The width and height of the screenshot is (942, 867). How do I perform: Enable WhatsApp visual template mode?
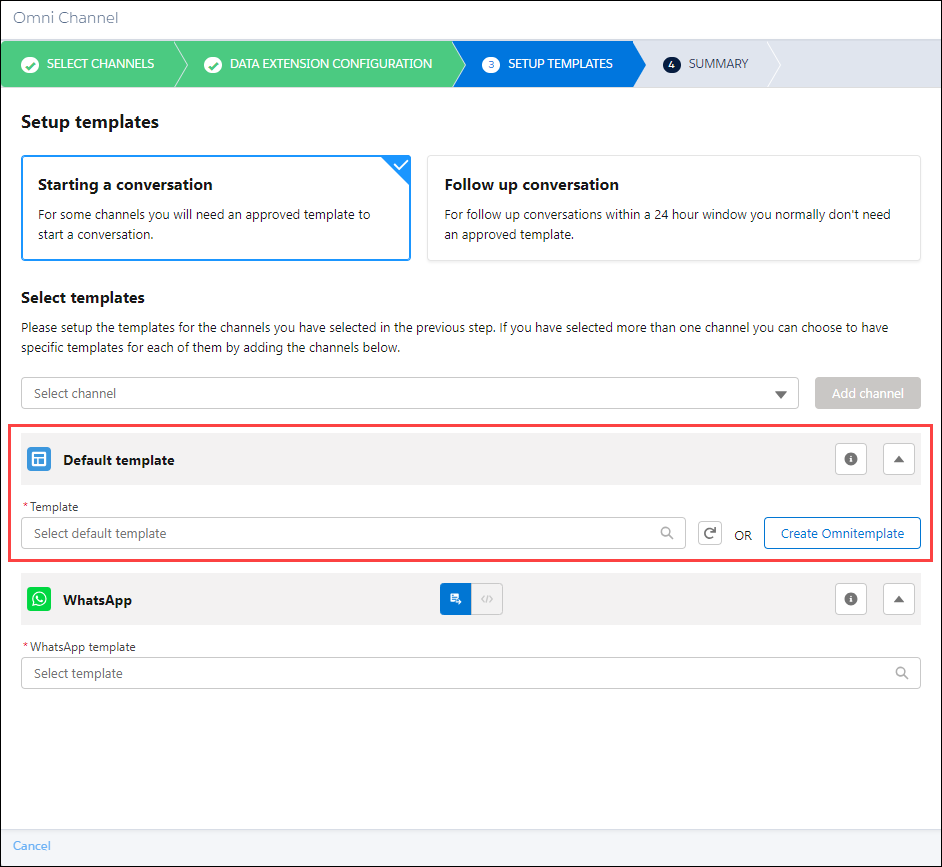[455, 598]
